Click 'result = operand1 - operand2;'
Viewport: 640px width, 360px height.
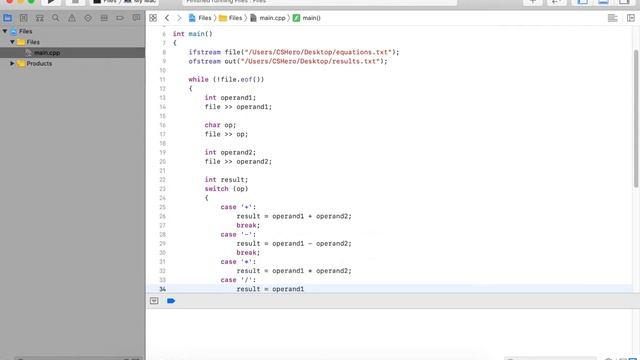pos(294,244)
